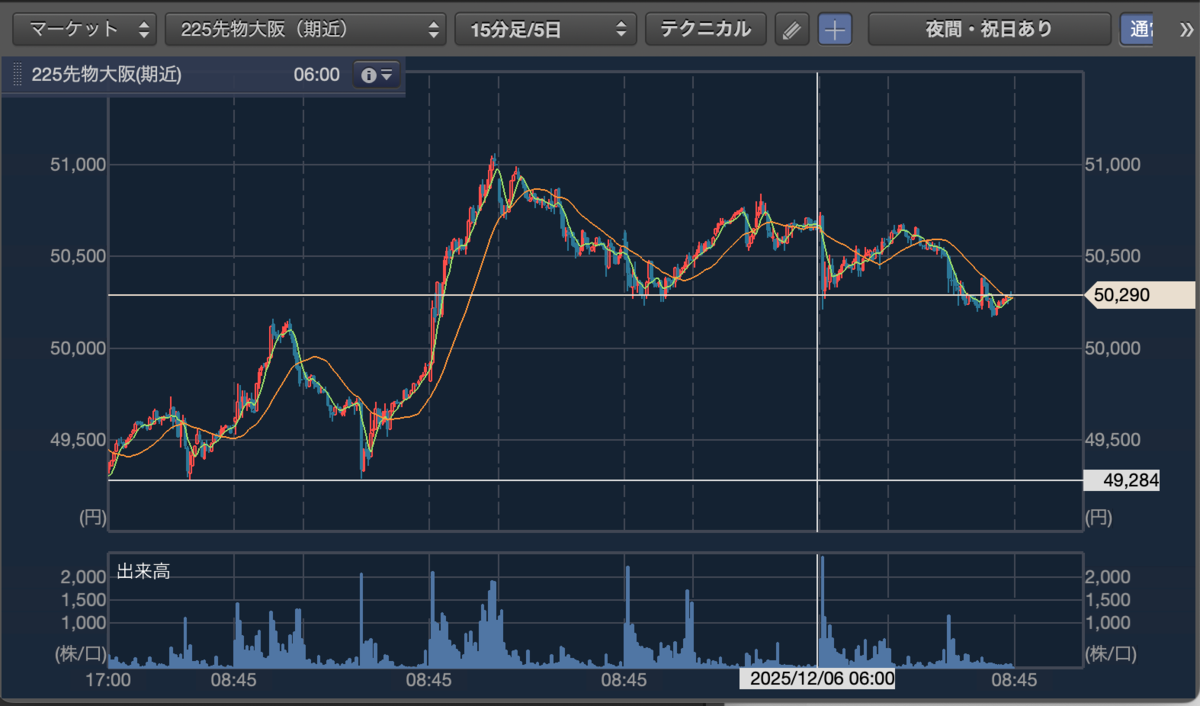The image size is (1200, 706).
Task: Click the tallest volume bar at crosshair
Action: pos(822,611)
